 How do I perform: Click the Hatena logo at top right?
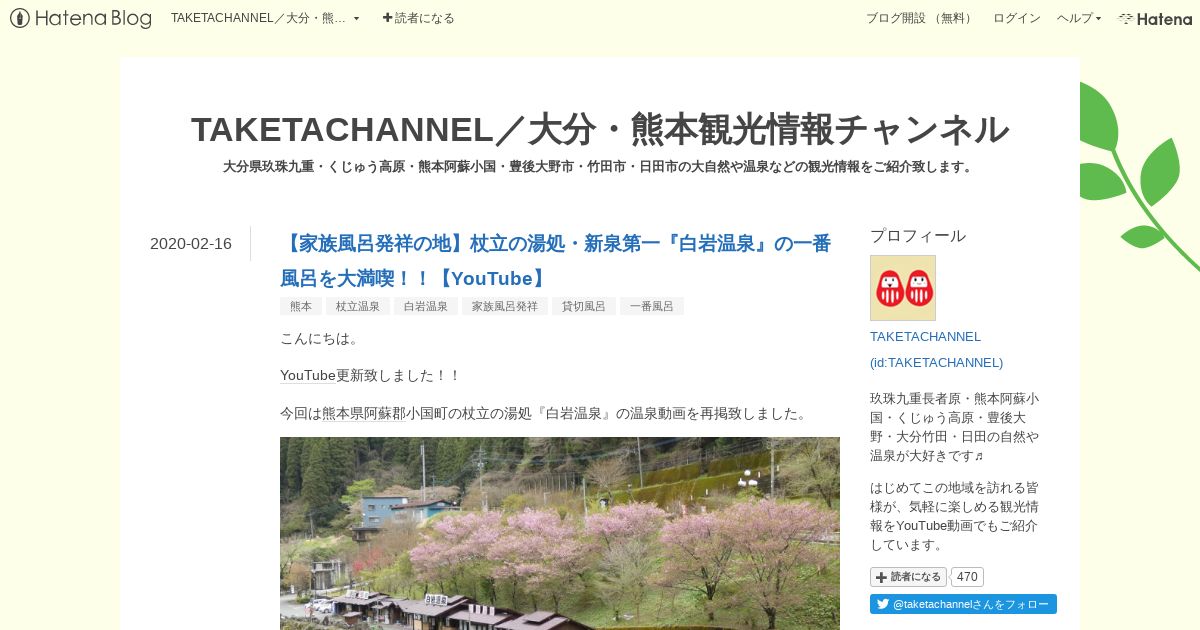pyautogui.click(x=1155, y=18)
